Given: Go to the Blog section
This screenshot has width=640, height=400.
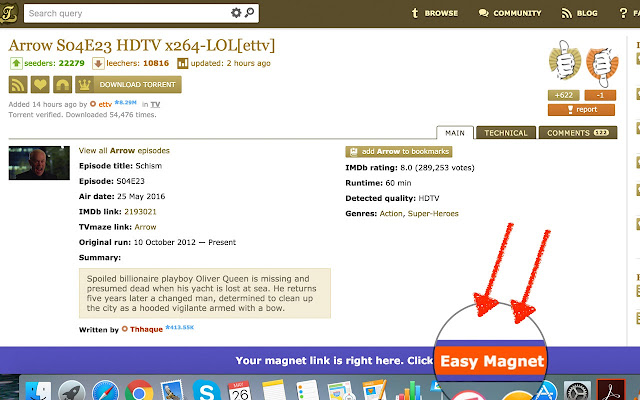Looking at the screenshot, I should (x=579, y=13).
